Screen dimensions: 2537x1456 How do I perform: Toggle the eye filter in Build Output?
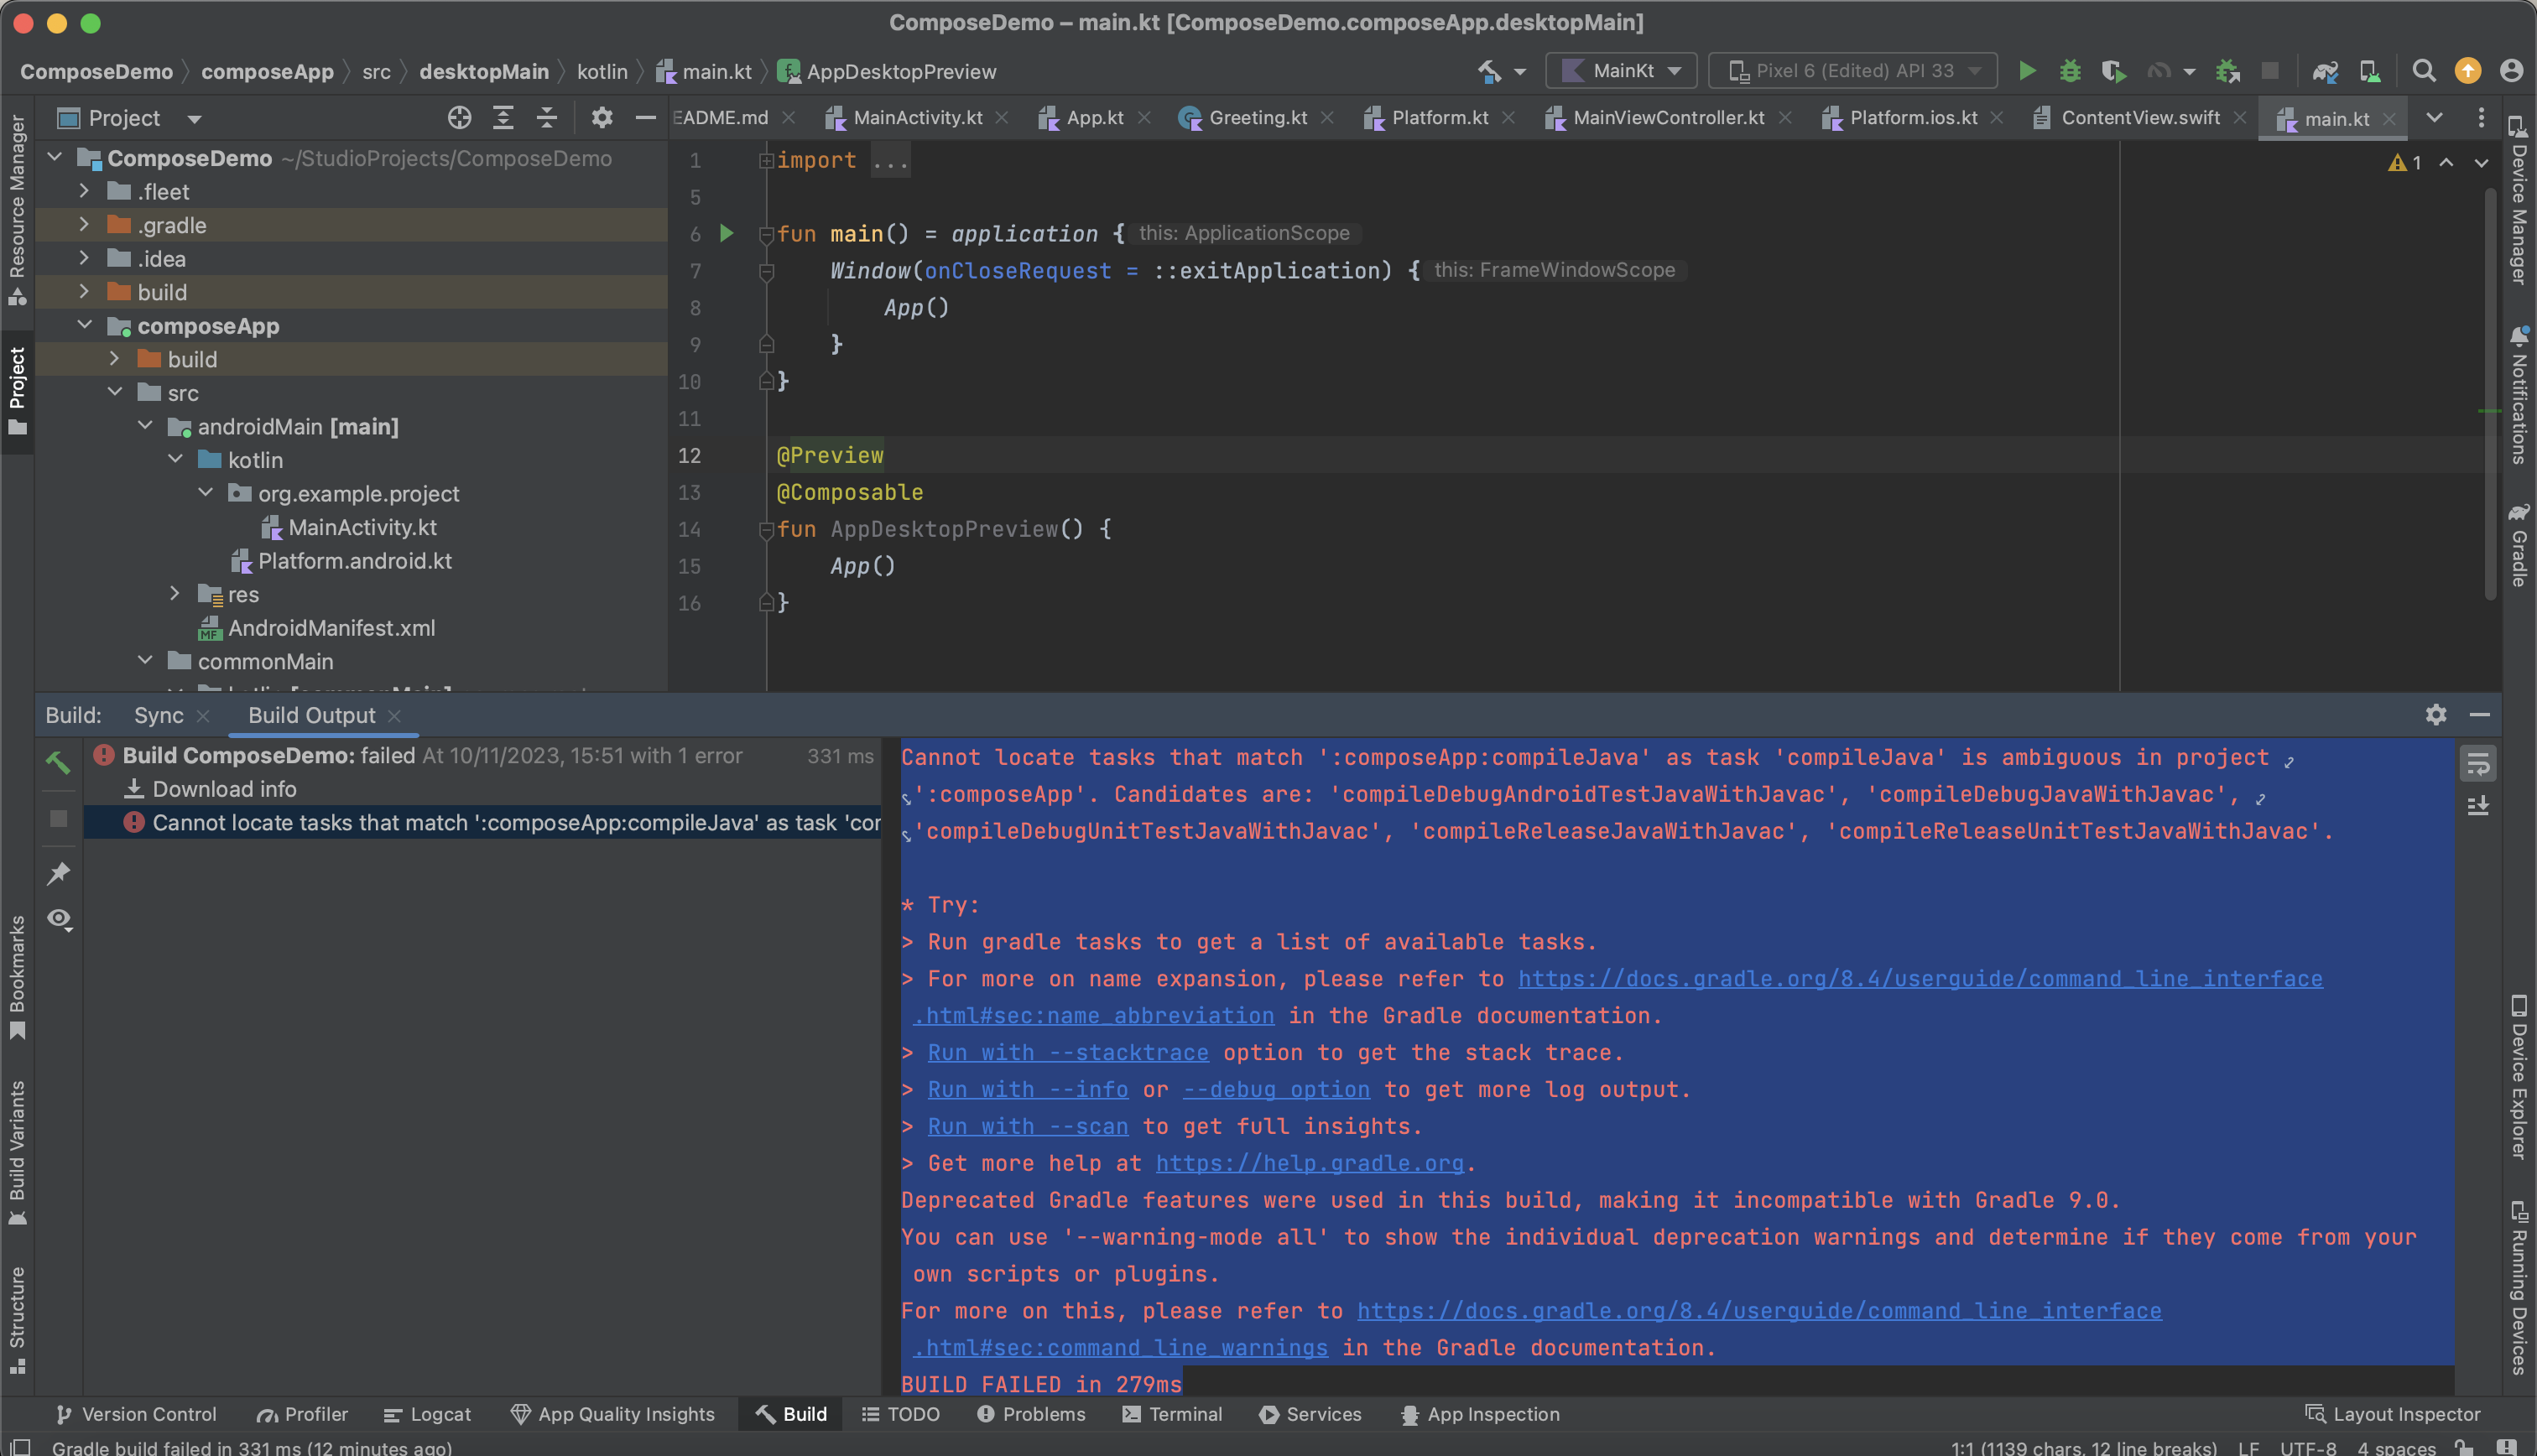58,919
